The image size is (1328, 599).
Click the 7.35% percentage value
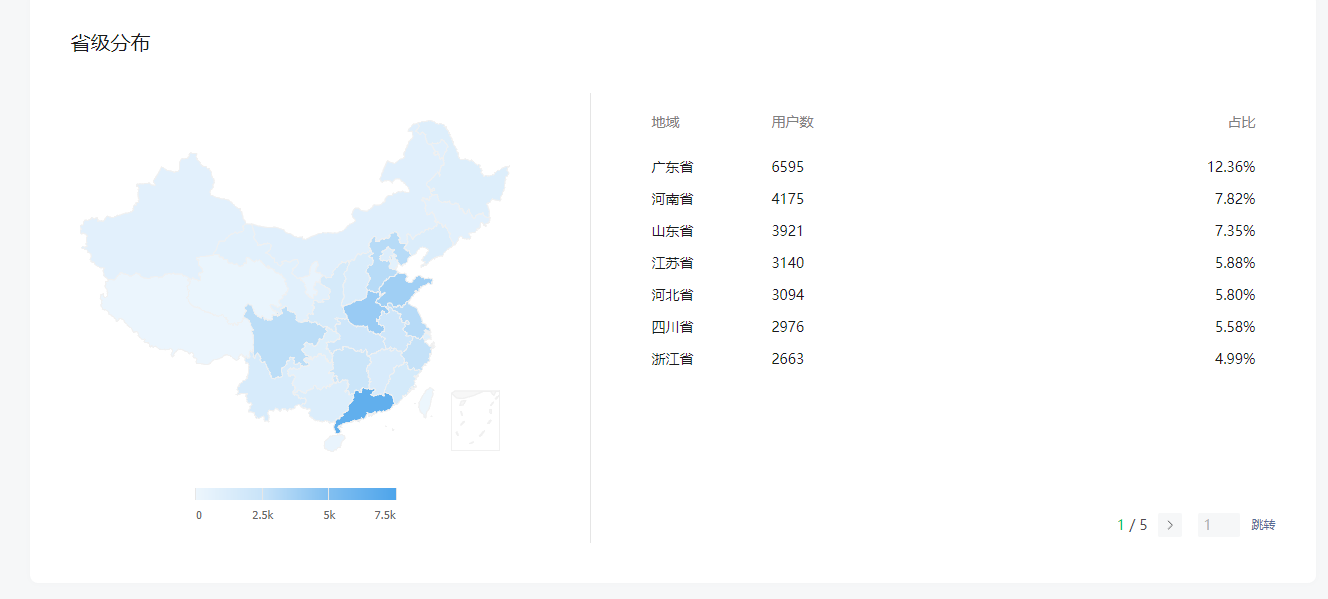1235,231
